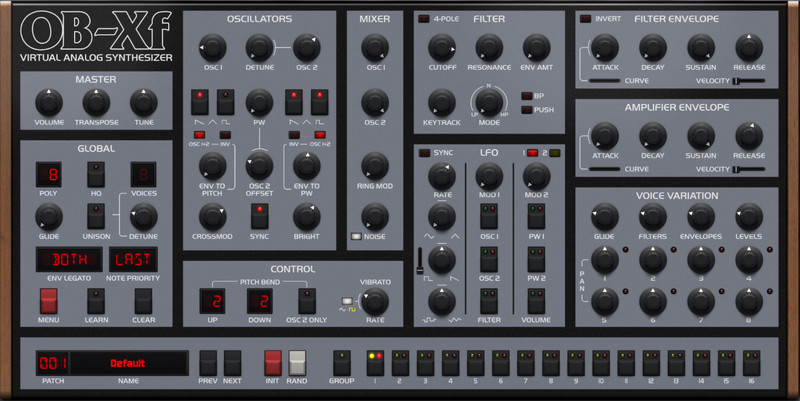Toggle the oscillator Sync switch
This screenshot has height=401, width=800.
coord(259,216)
